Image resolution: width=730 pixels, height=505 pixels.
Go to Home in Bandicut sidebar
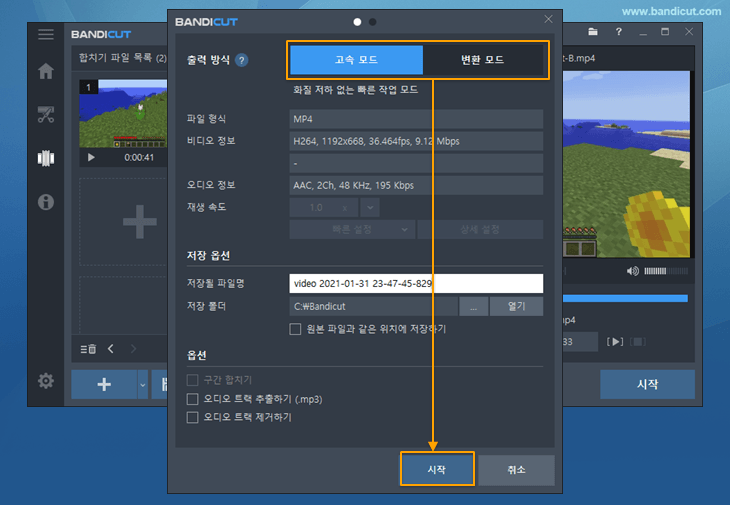click(46, 71)
